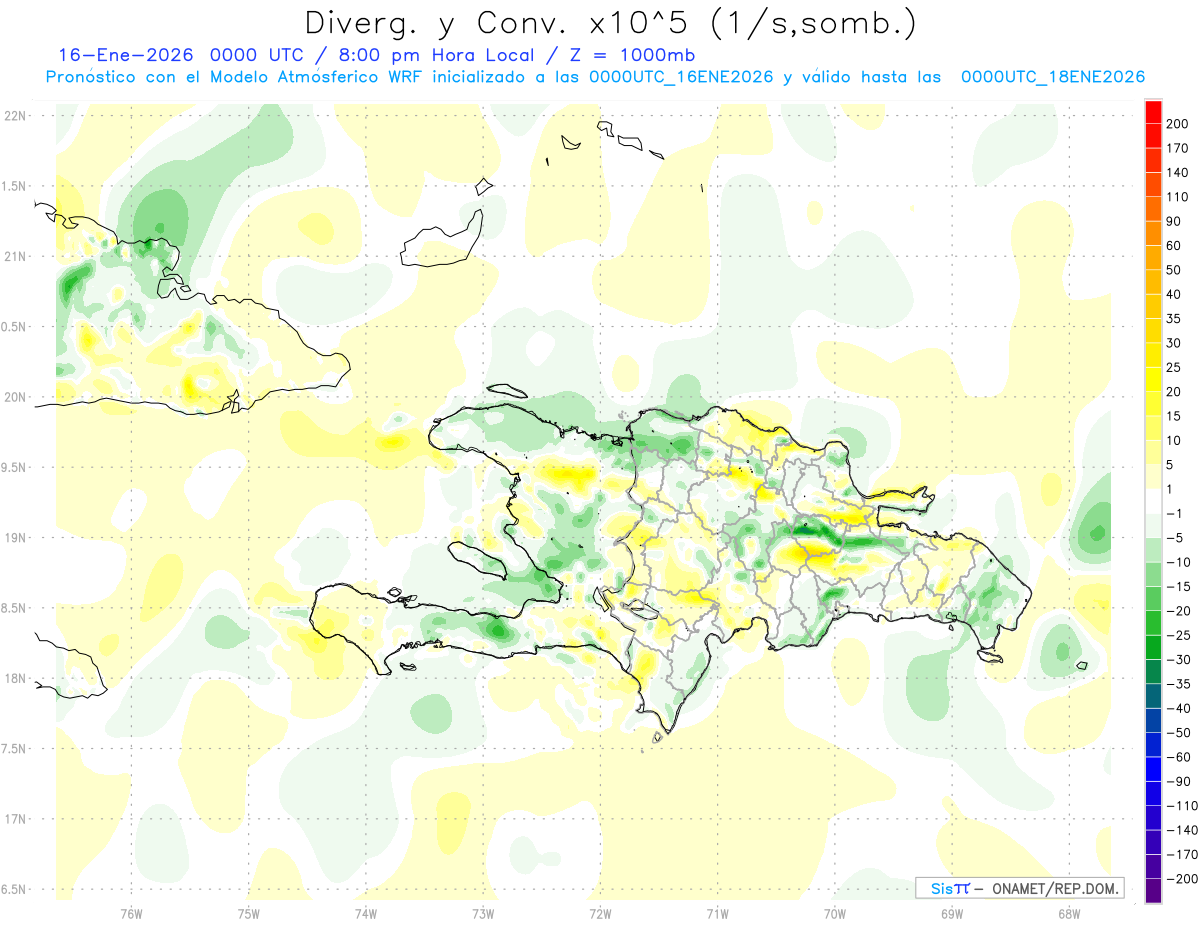Click the positive '25' scale label
Viewport: 1200px width, 927px height.
click(1175, 367)
